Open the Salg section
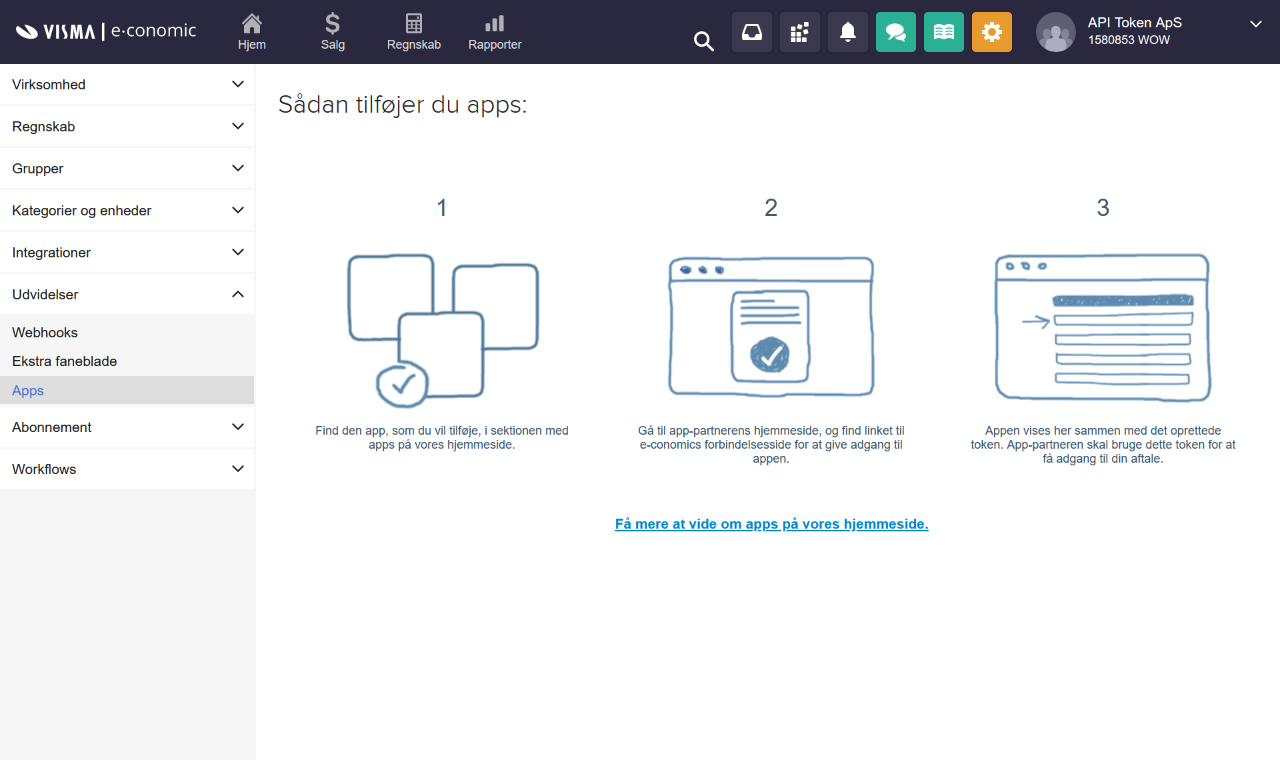The width and height of the screenshot is (1280, 760). tap(332, 31)
